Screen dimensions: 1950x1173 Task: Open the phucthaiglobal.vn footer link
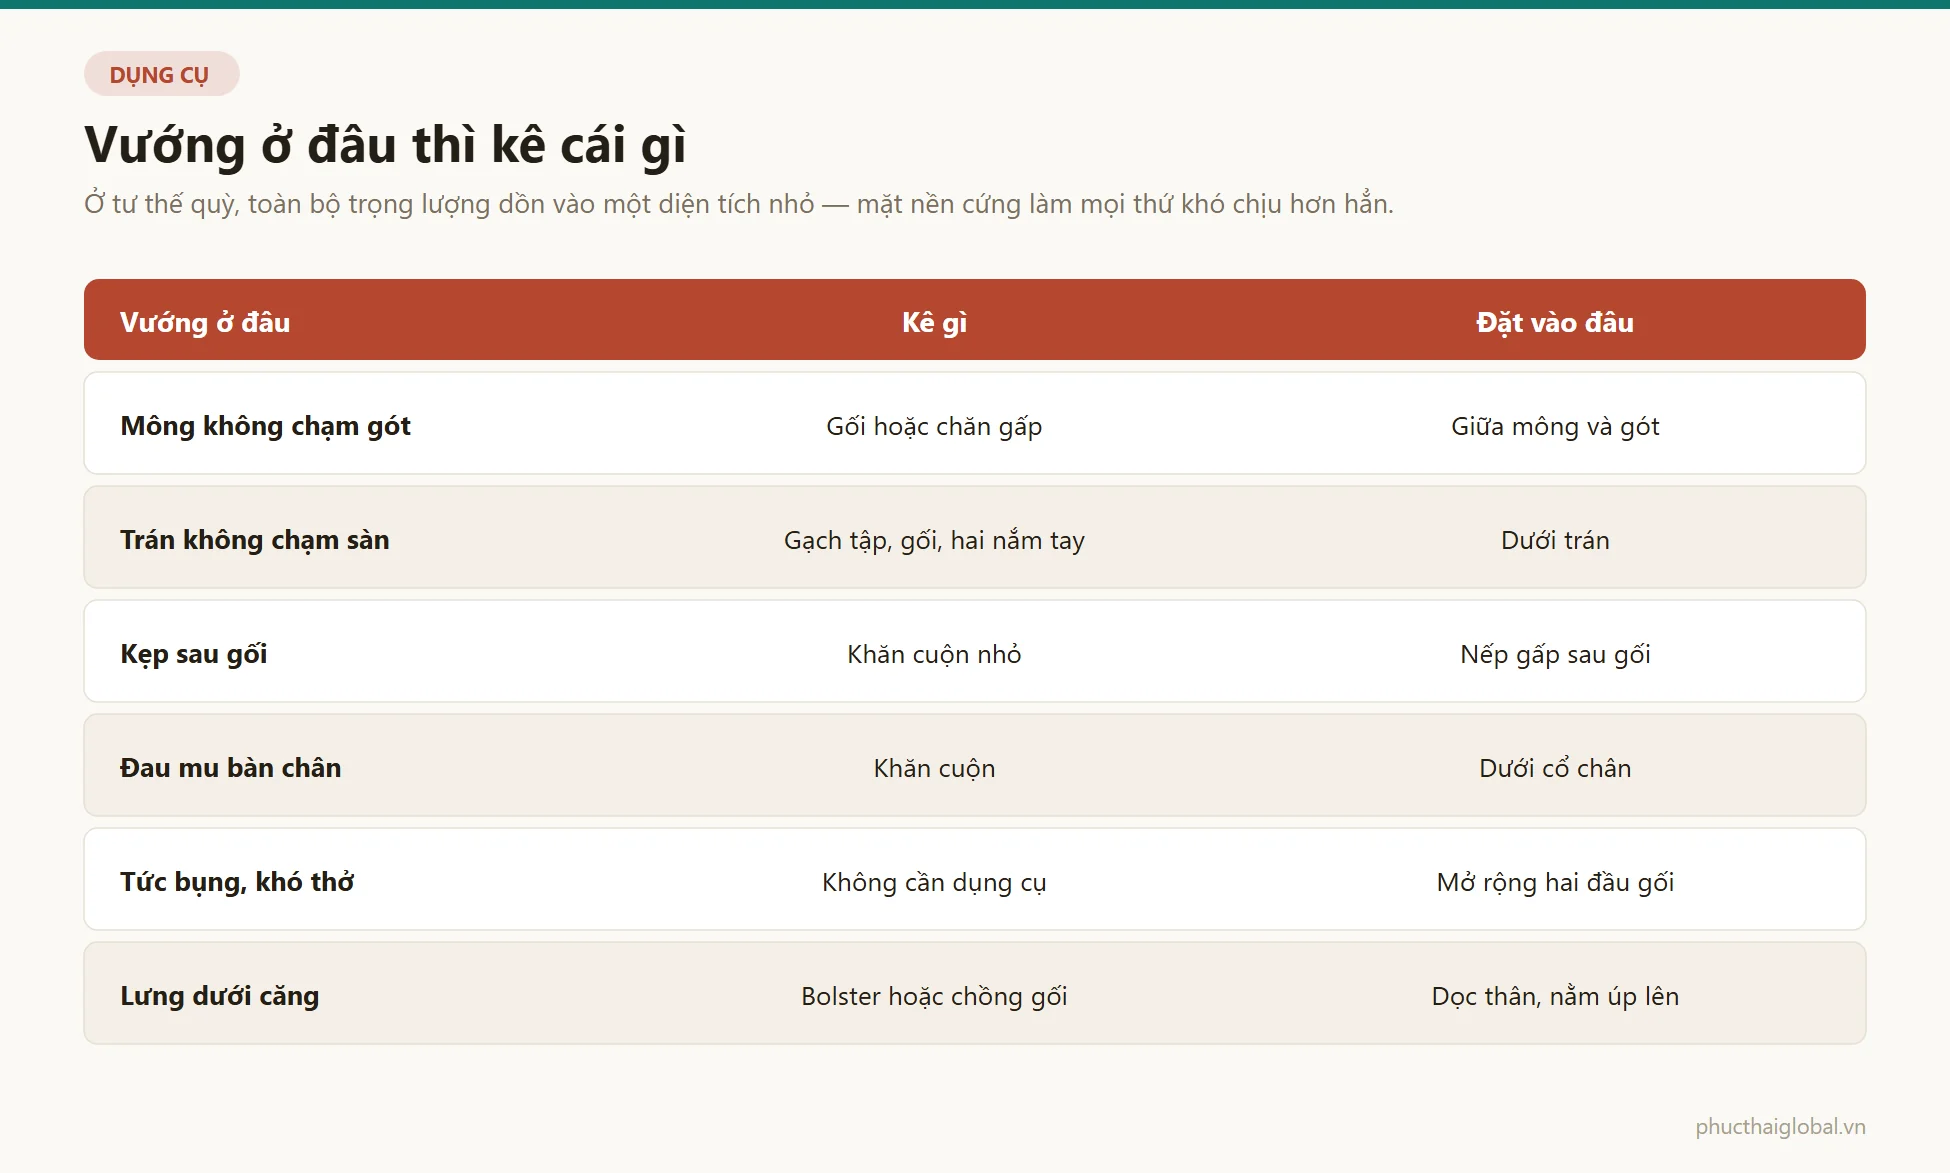tap(1780, 1127)
